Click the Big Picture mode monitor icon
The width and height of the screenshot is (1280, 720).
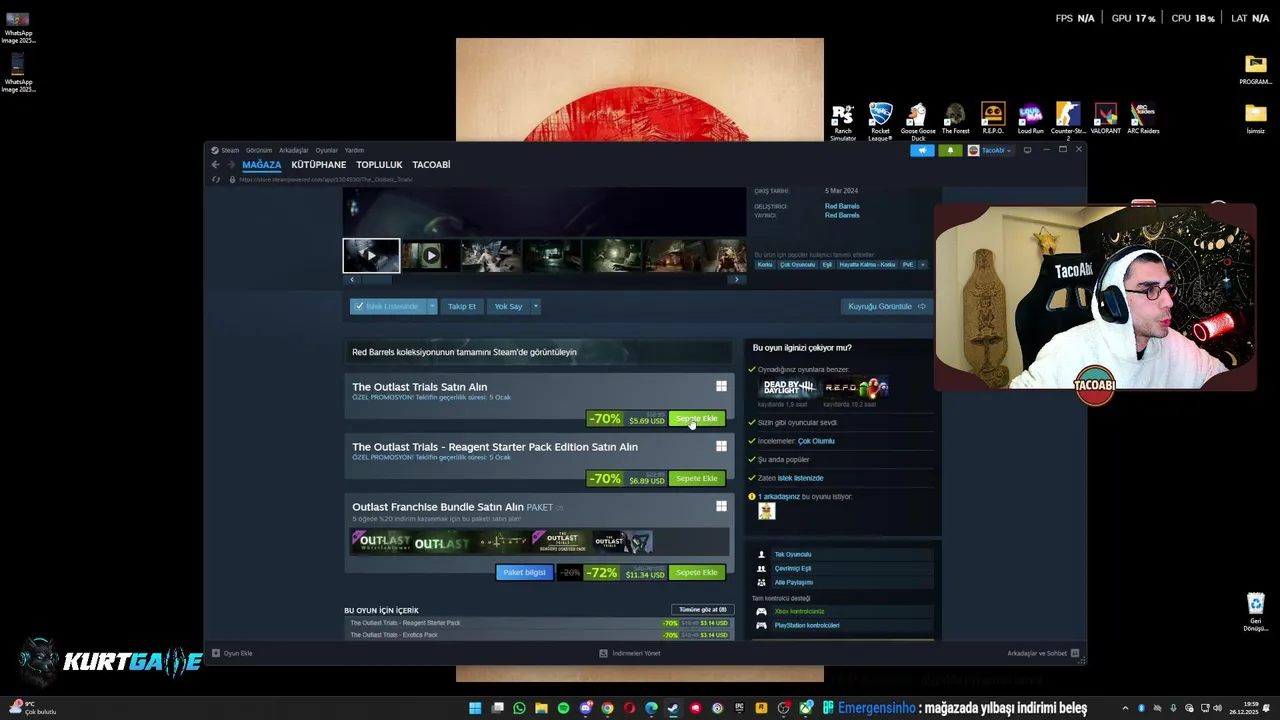click(x=1027, y=150)
